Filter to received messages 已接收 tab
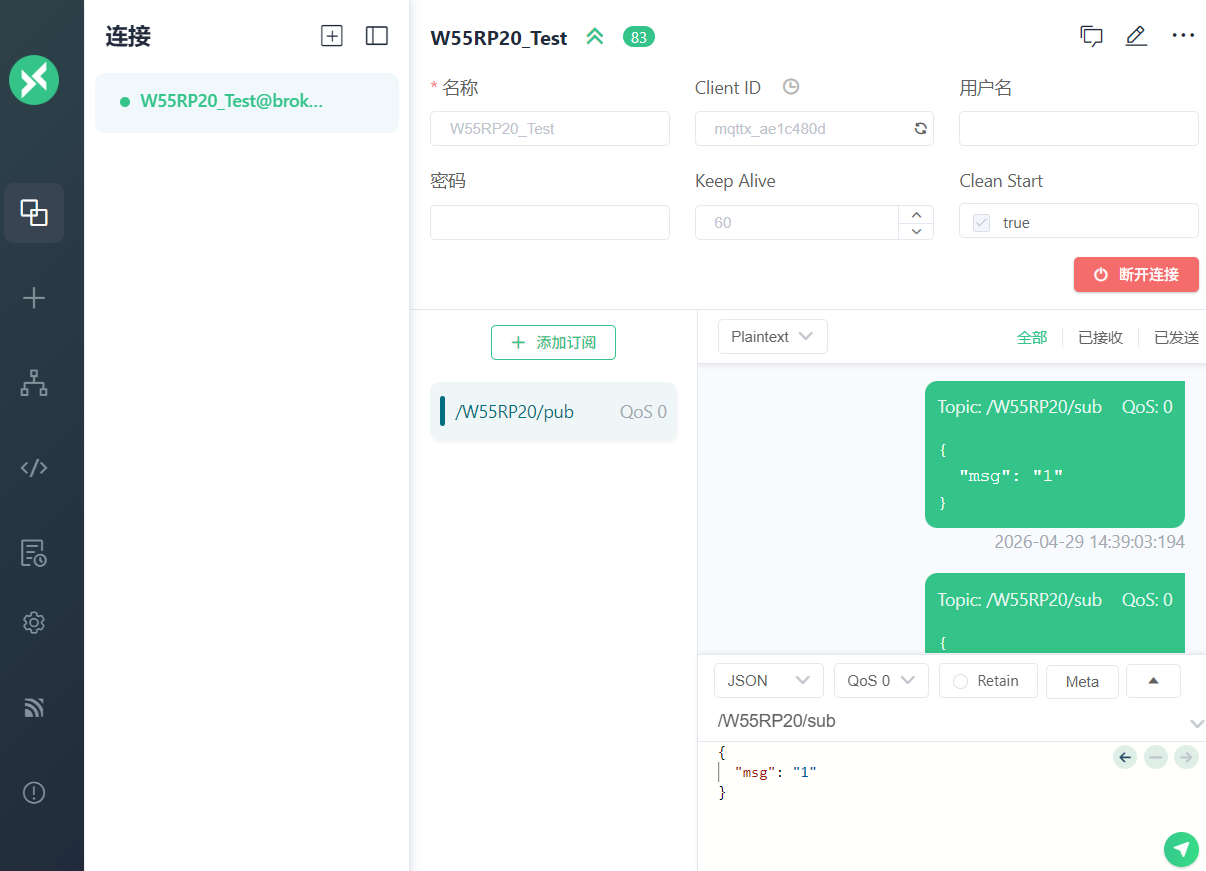Image resolution: width=1206 pixels, height=871 pixels. click(x=1100, y=338)
